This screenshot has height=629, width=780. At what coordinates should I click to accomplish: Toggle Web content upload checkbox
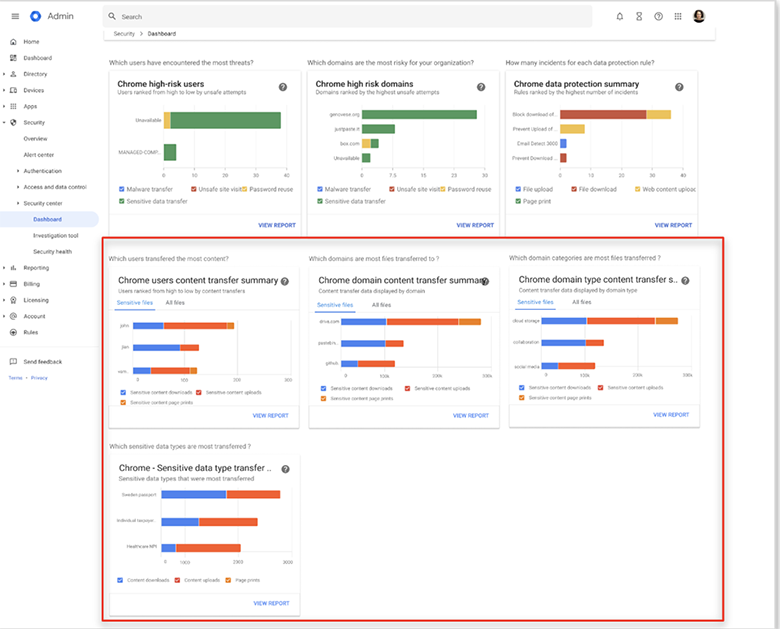tap(638, 189)
